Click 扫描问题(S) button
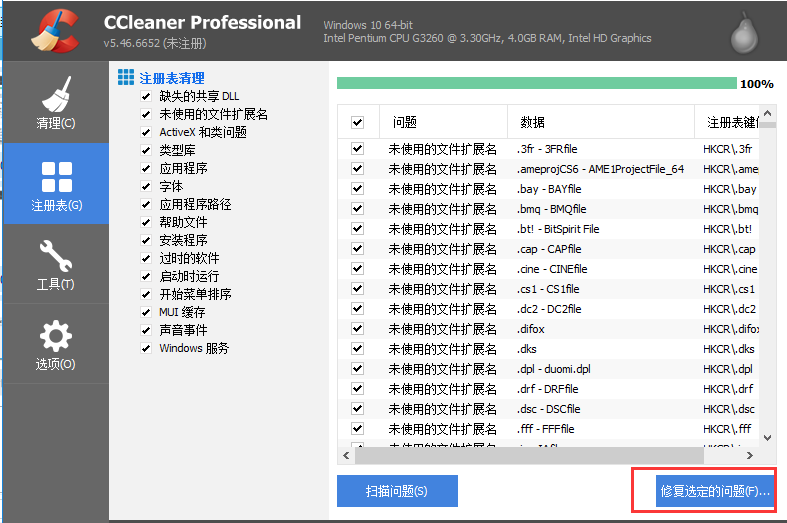The height and width of the screenshot is (523, 787). coord(397,491)
